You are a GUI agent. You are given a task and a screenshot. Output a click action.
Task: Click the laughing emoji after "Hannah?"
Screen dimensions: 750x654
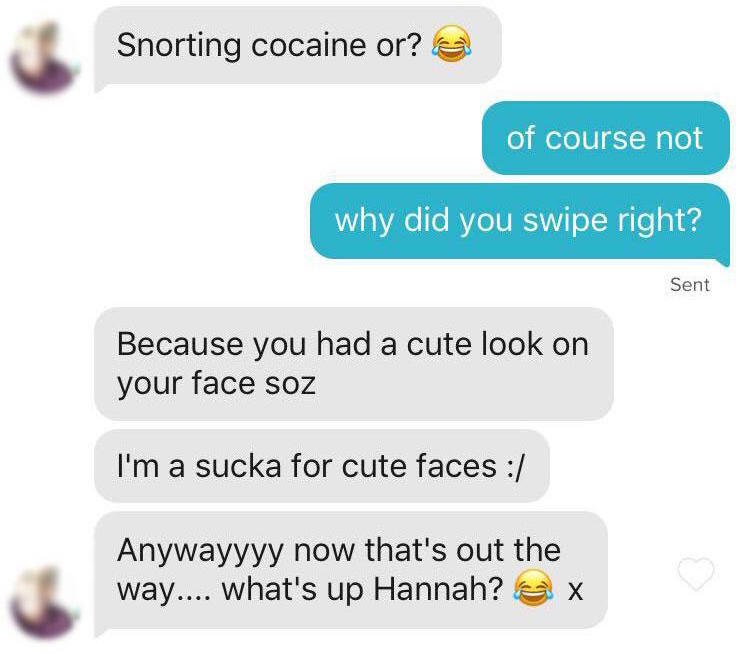(533, 588)
